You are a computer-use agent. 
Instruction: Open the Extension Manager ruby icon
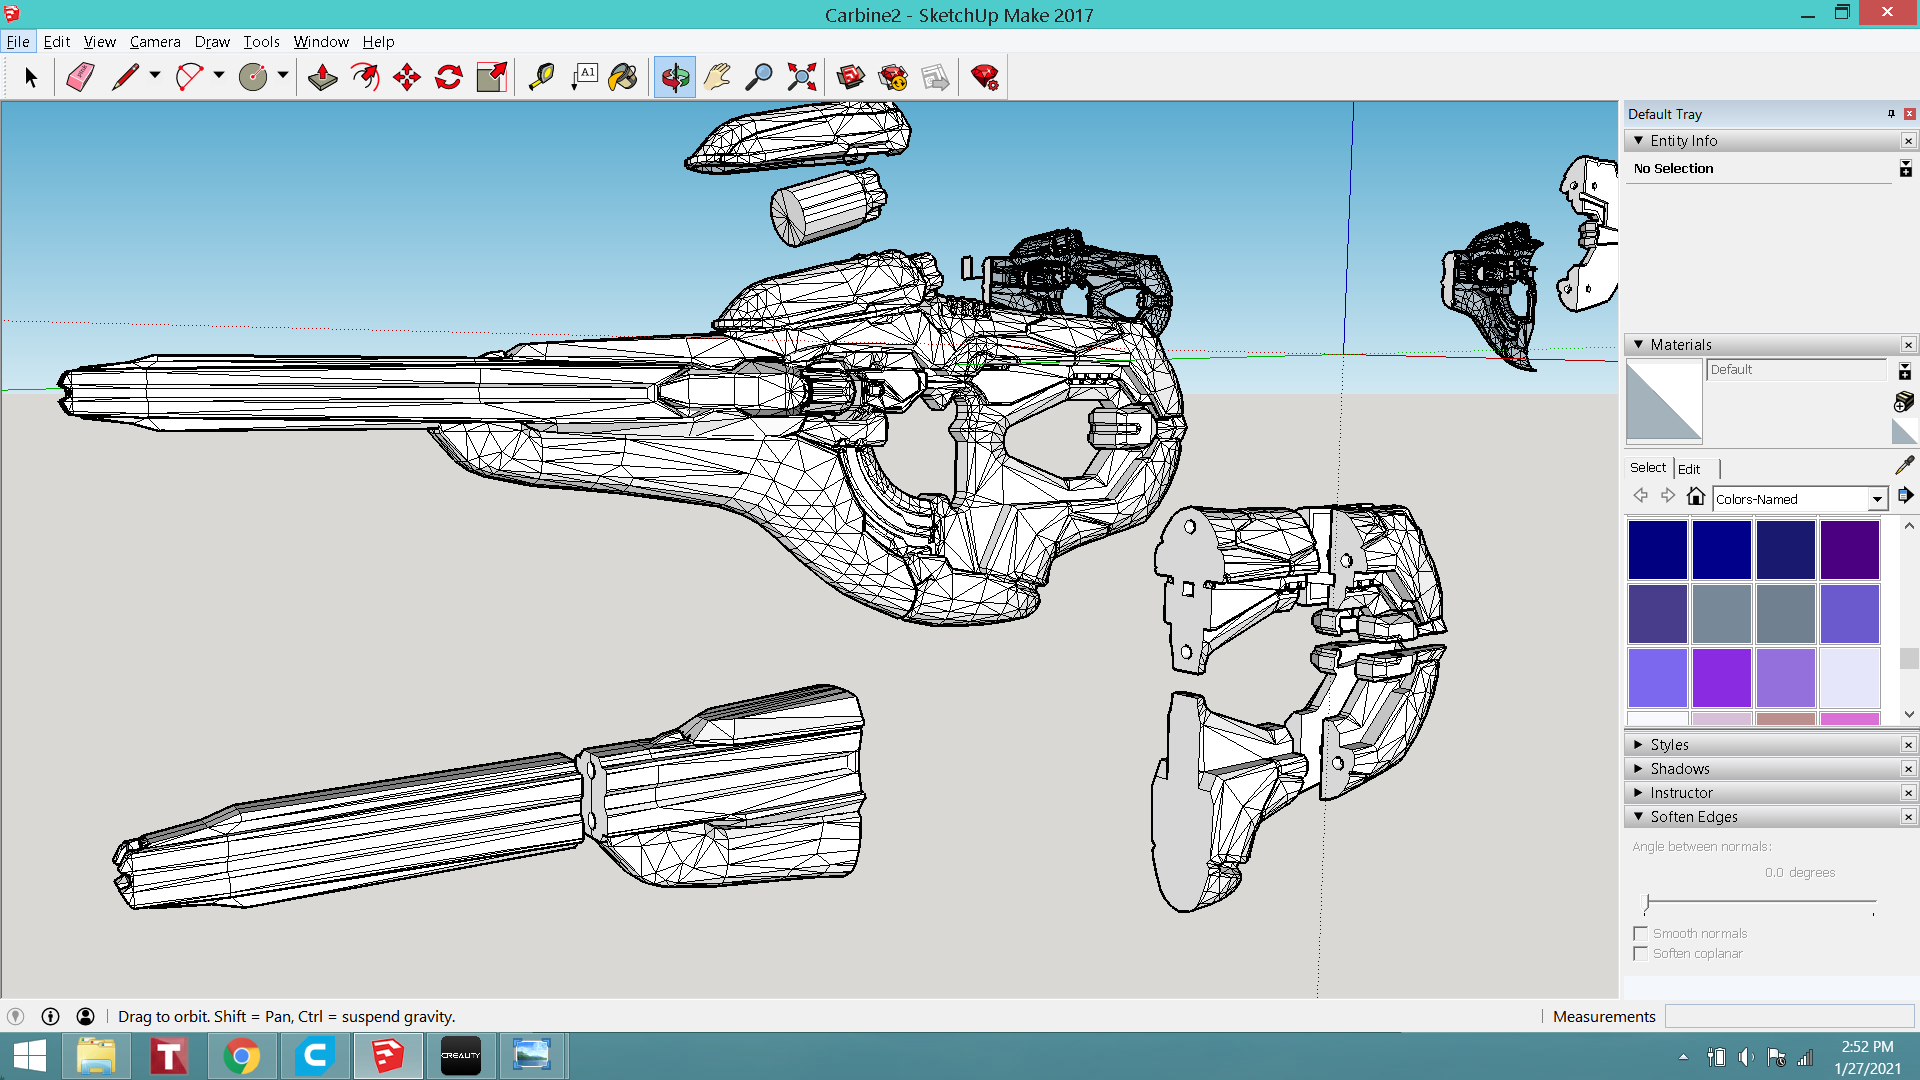[x=985, y=77]
